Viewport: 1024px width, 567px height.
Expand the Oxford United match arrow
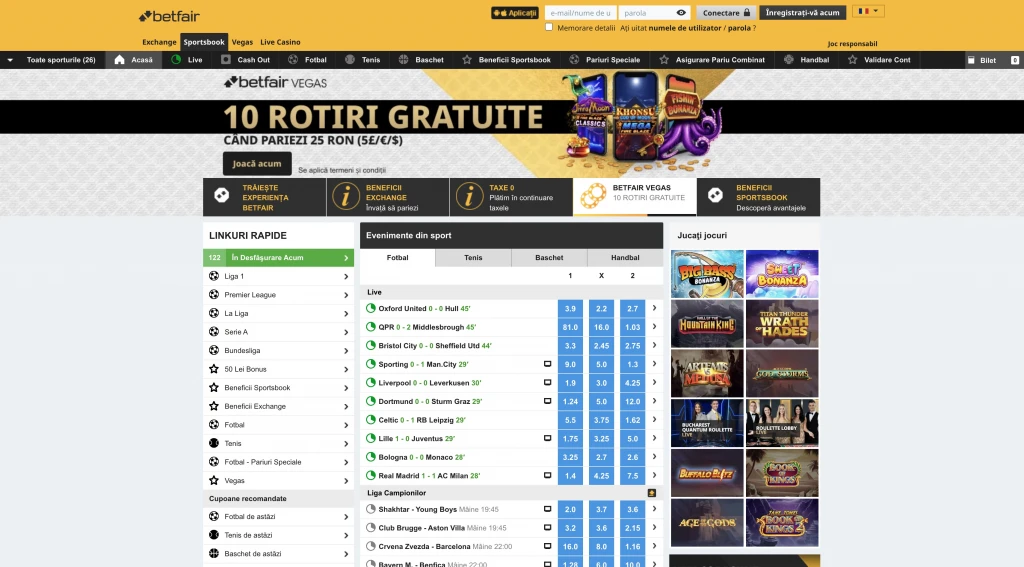654,309
